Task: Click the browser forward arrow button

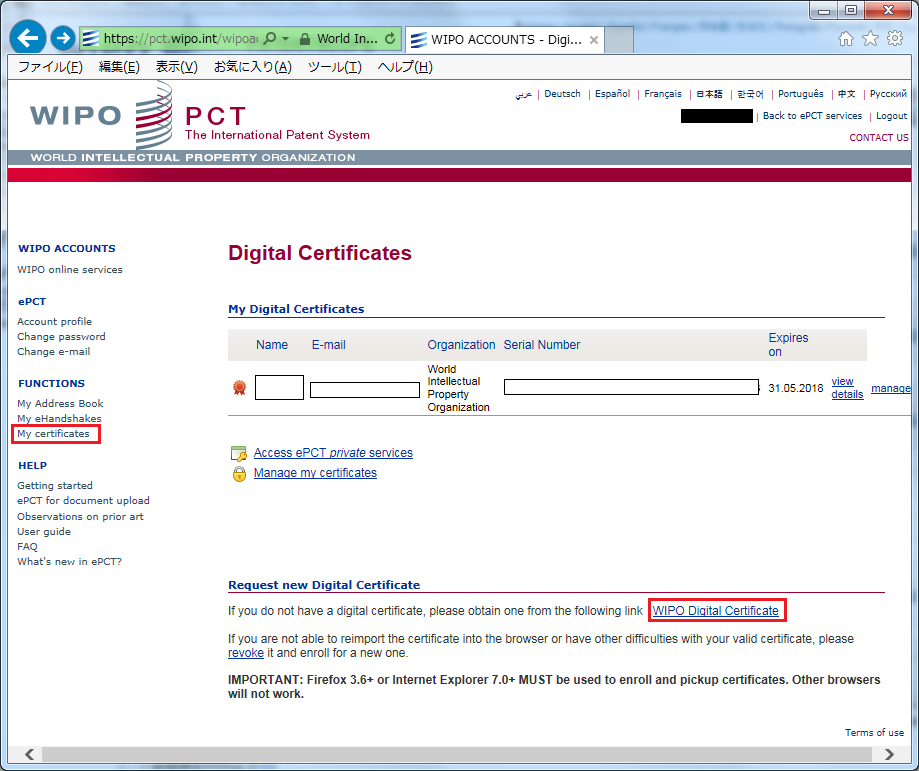Action: (x=63, y=38)
